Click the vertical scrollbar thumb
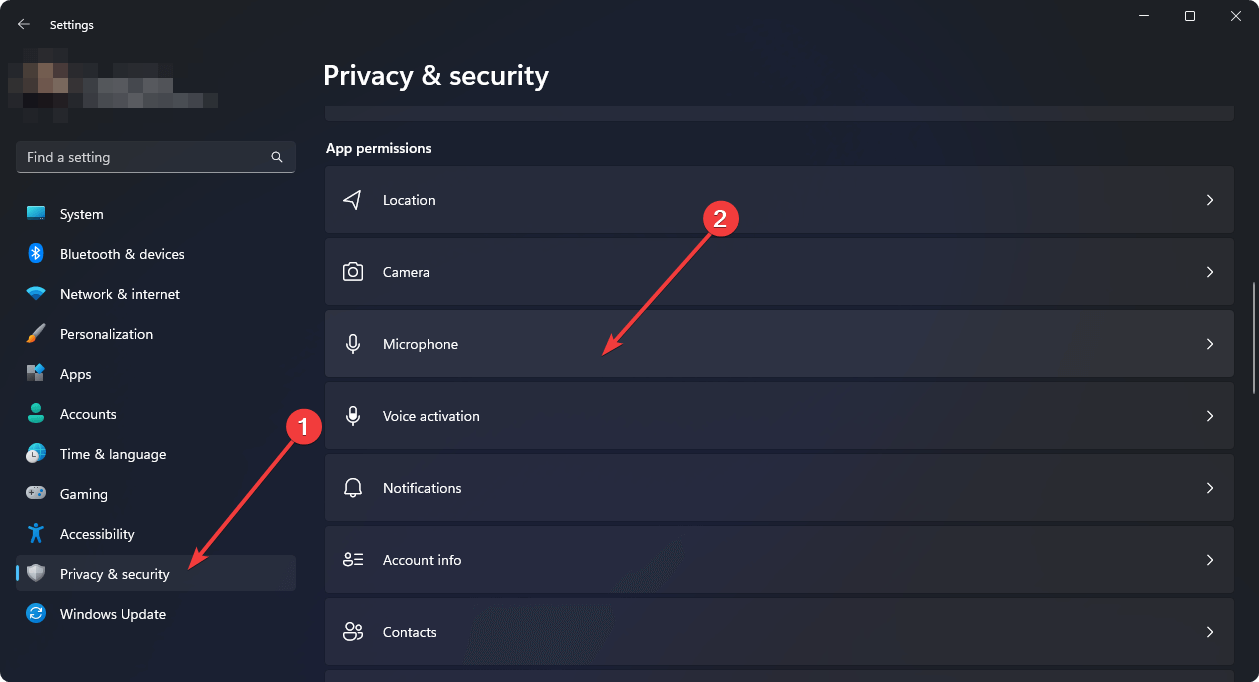Screen dimensions: 1259x682 click(1253, 339)
